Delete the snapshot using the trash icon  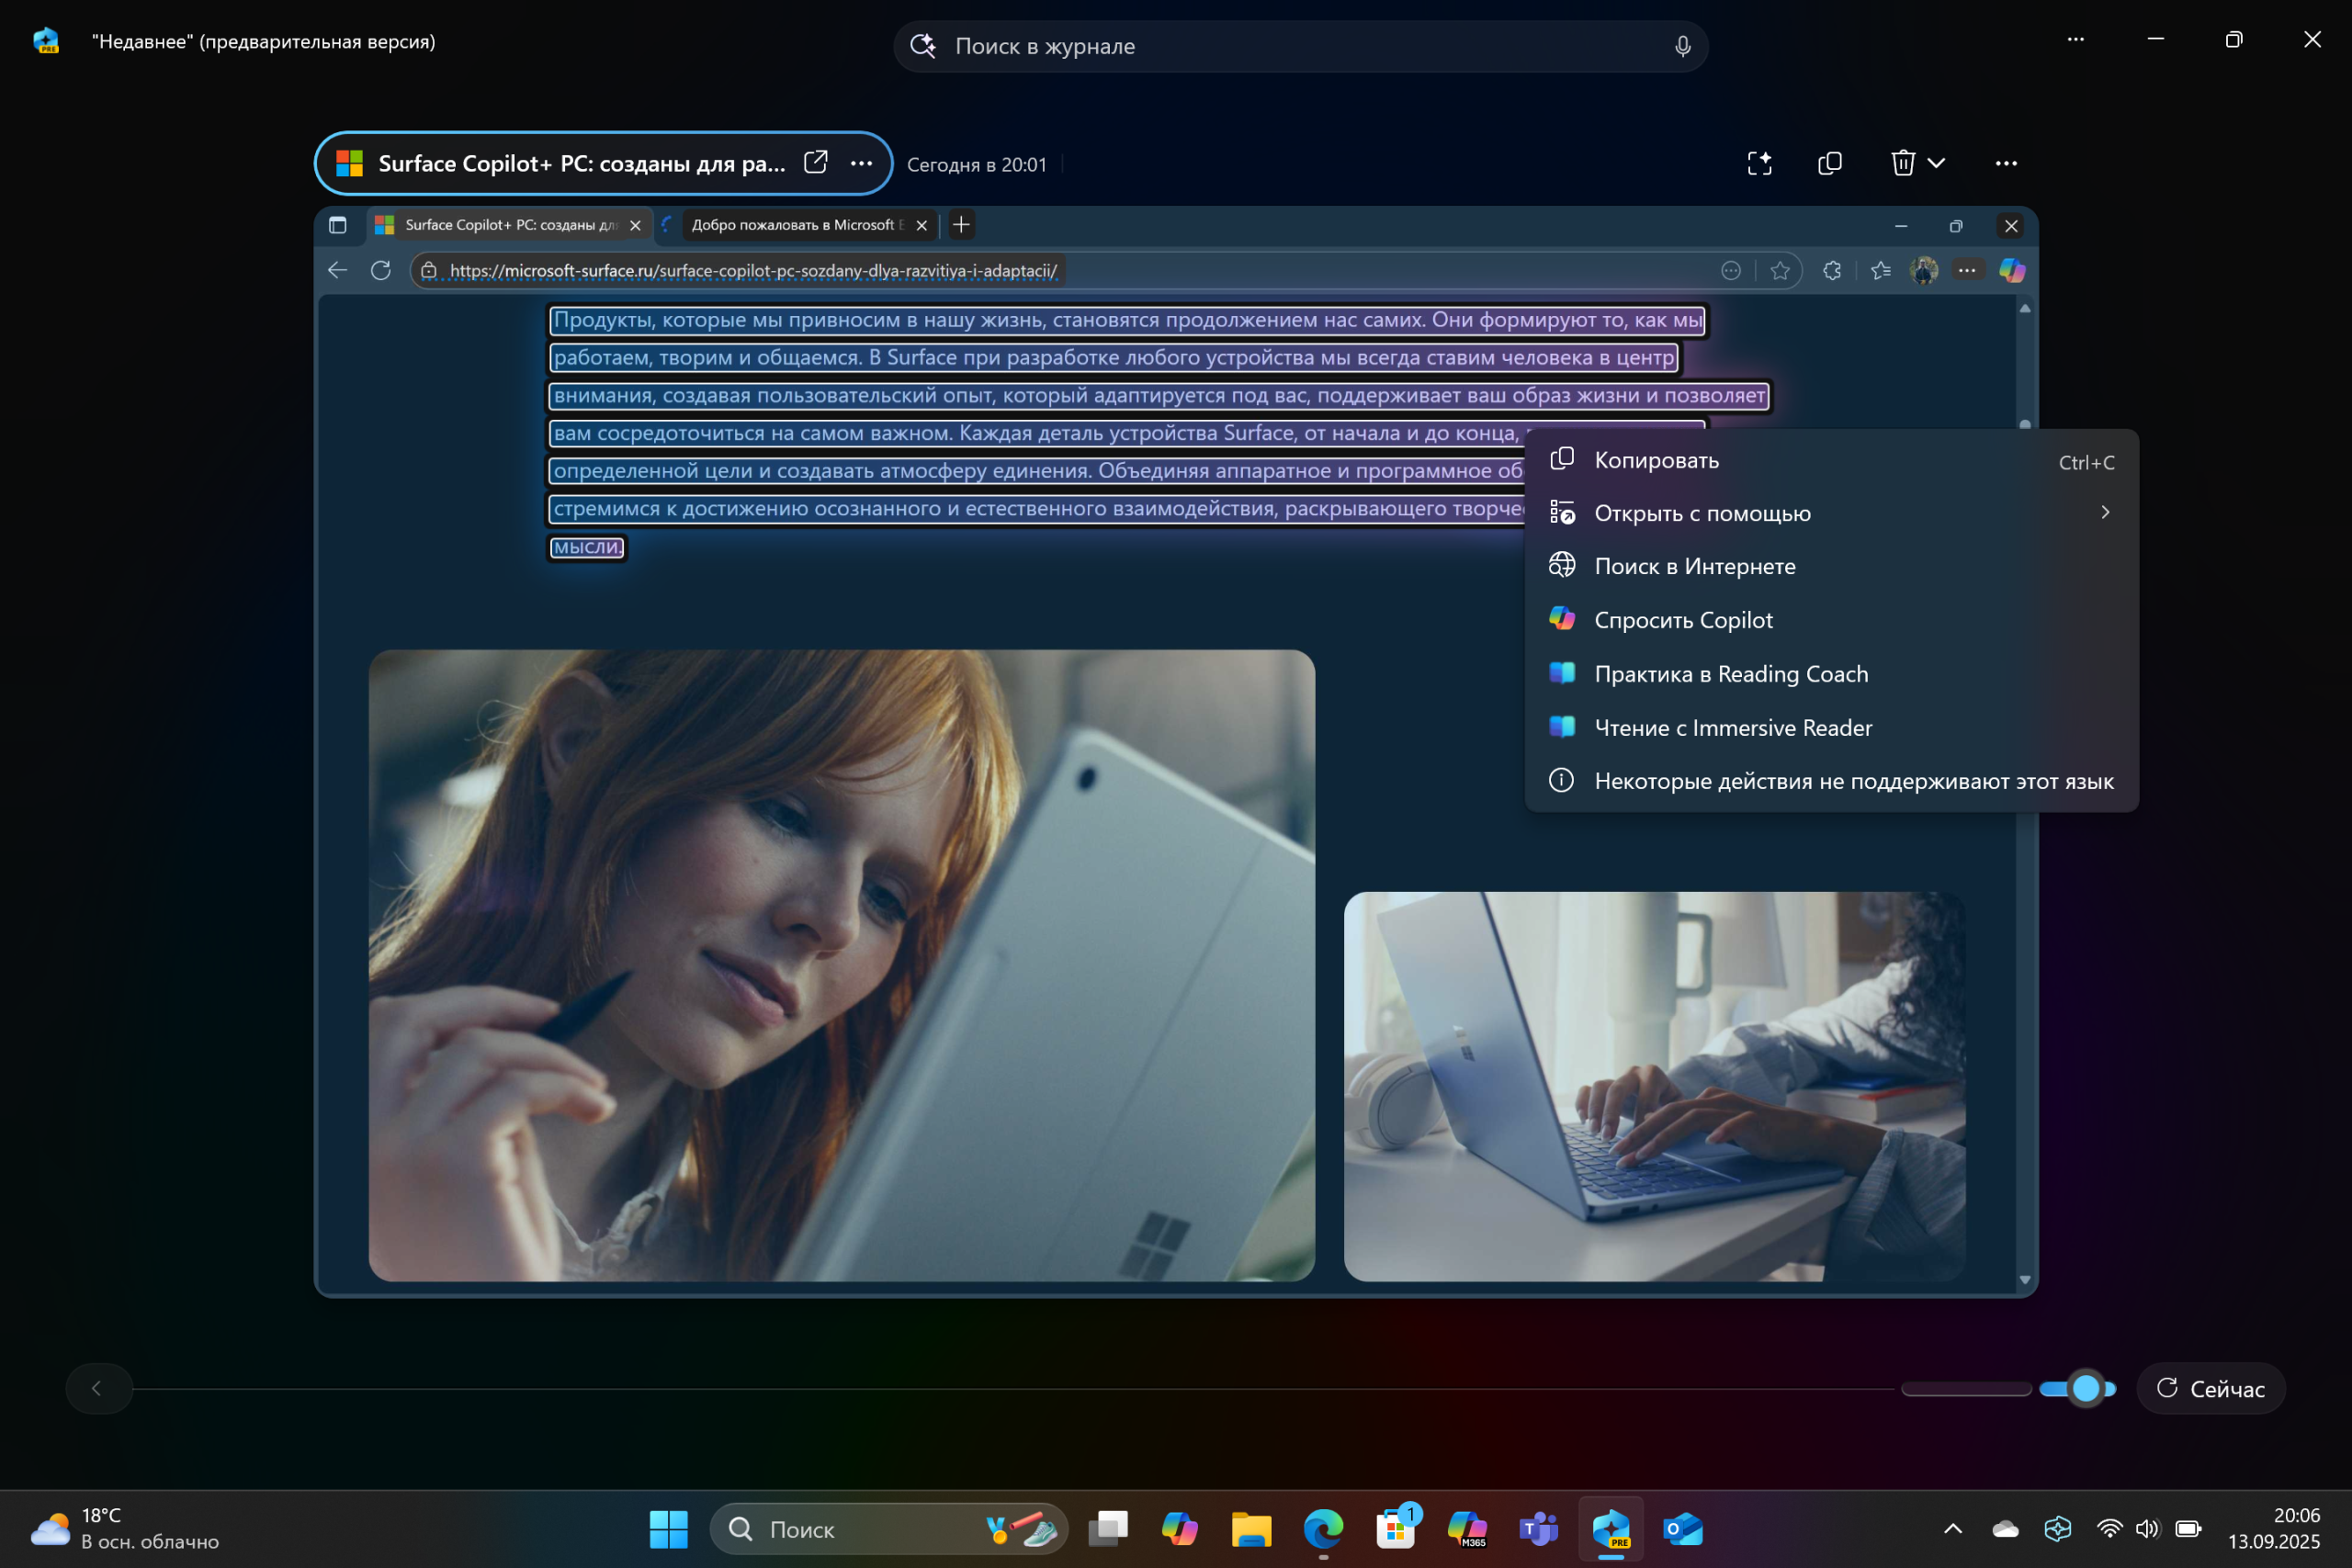1902,163
